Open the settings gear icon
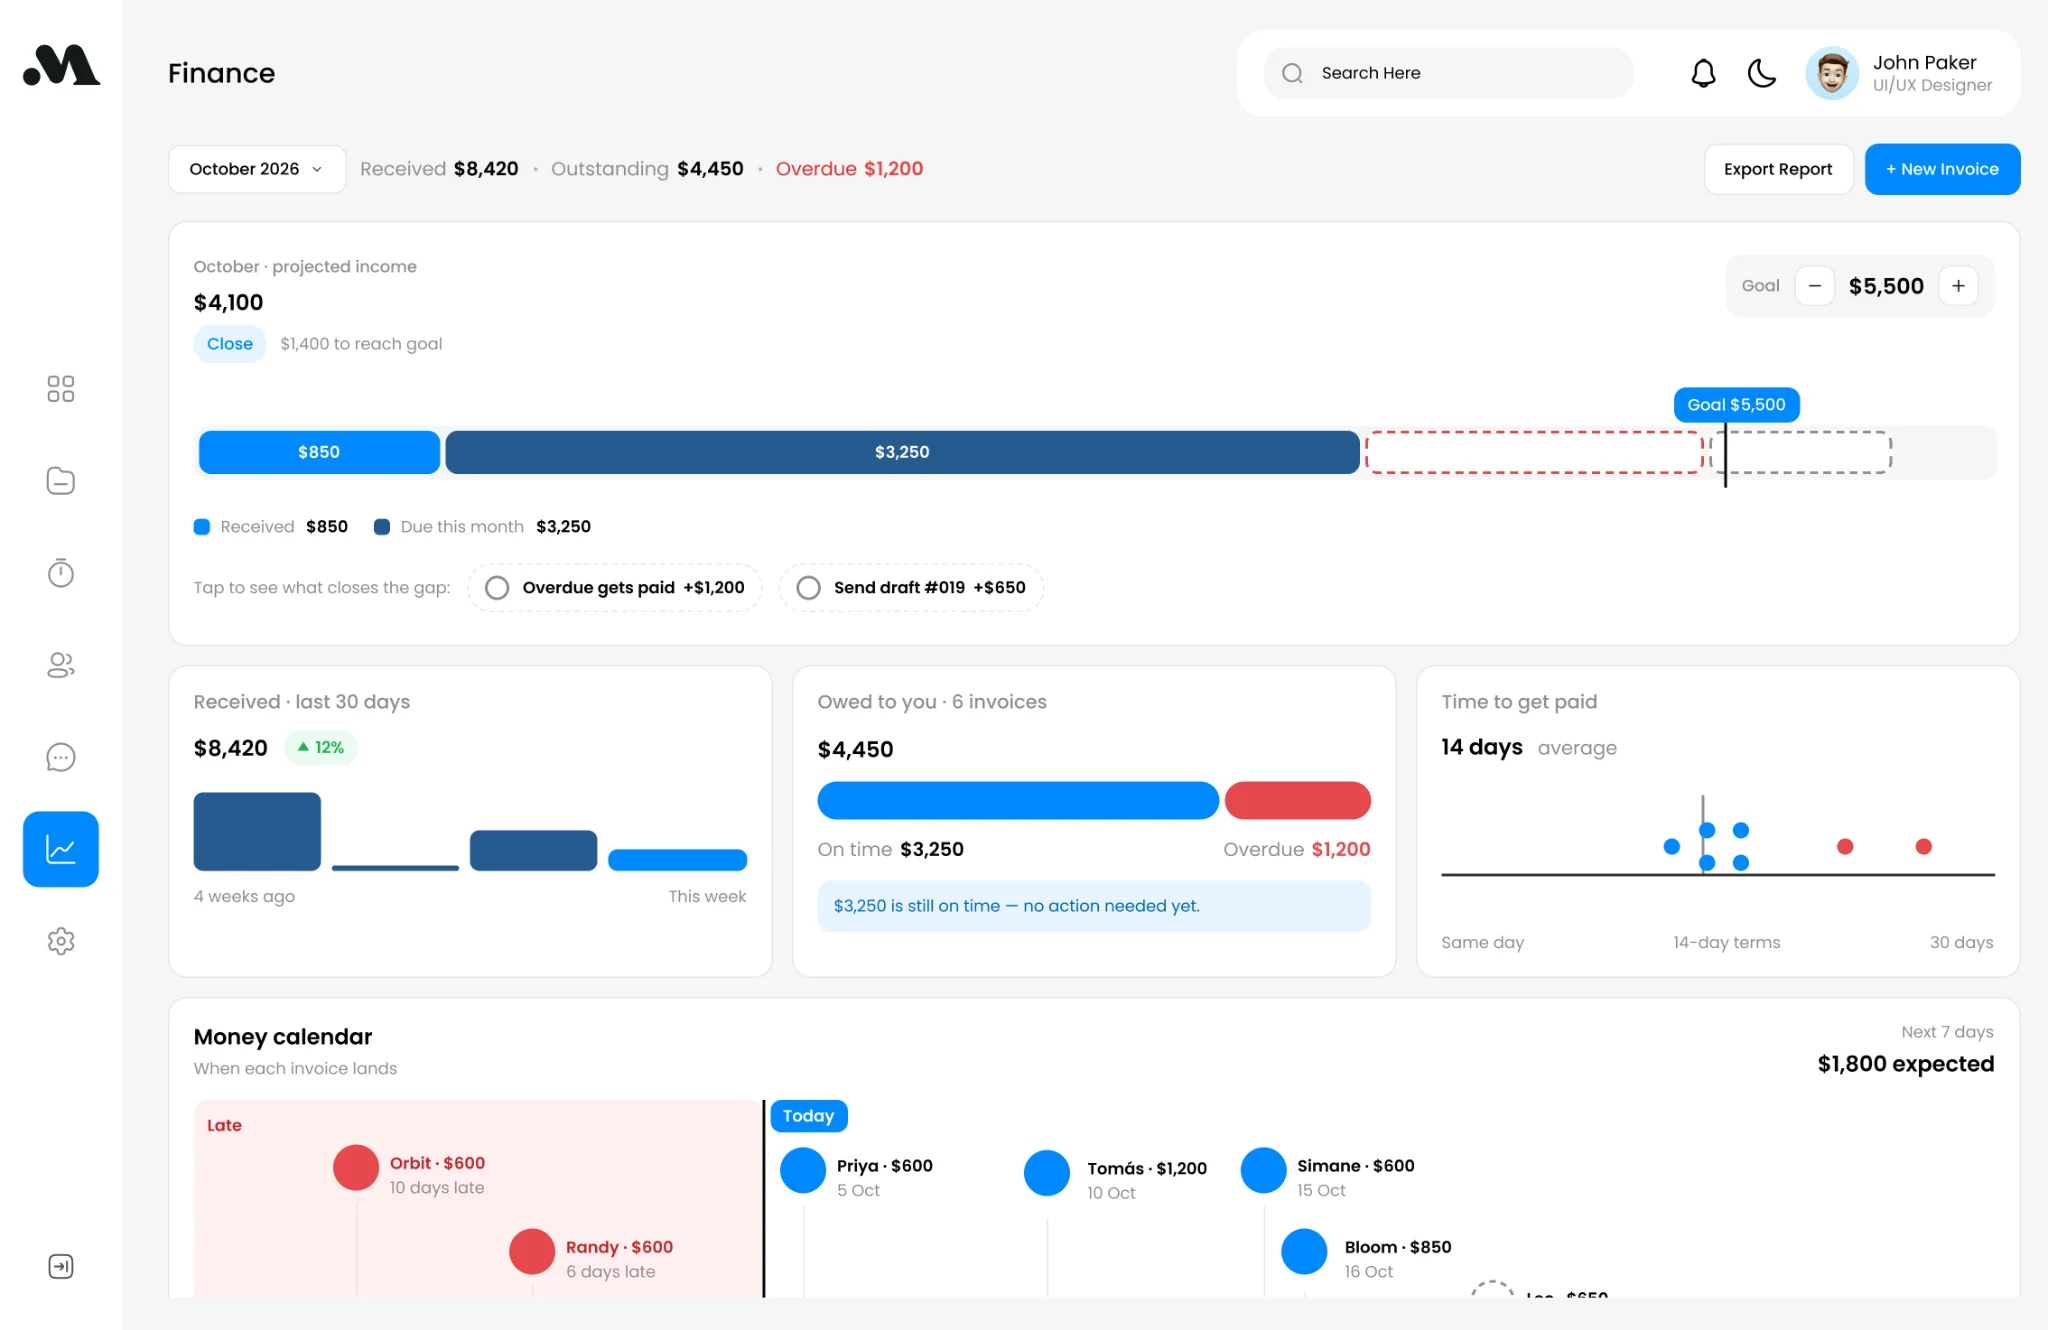This screenshot has width=2048, height=1330. [61, 941]
